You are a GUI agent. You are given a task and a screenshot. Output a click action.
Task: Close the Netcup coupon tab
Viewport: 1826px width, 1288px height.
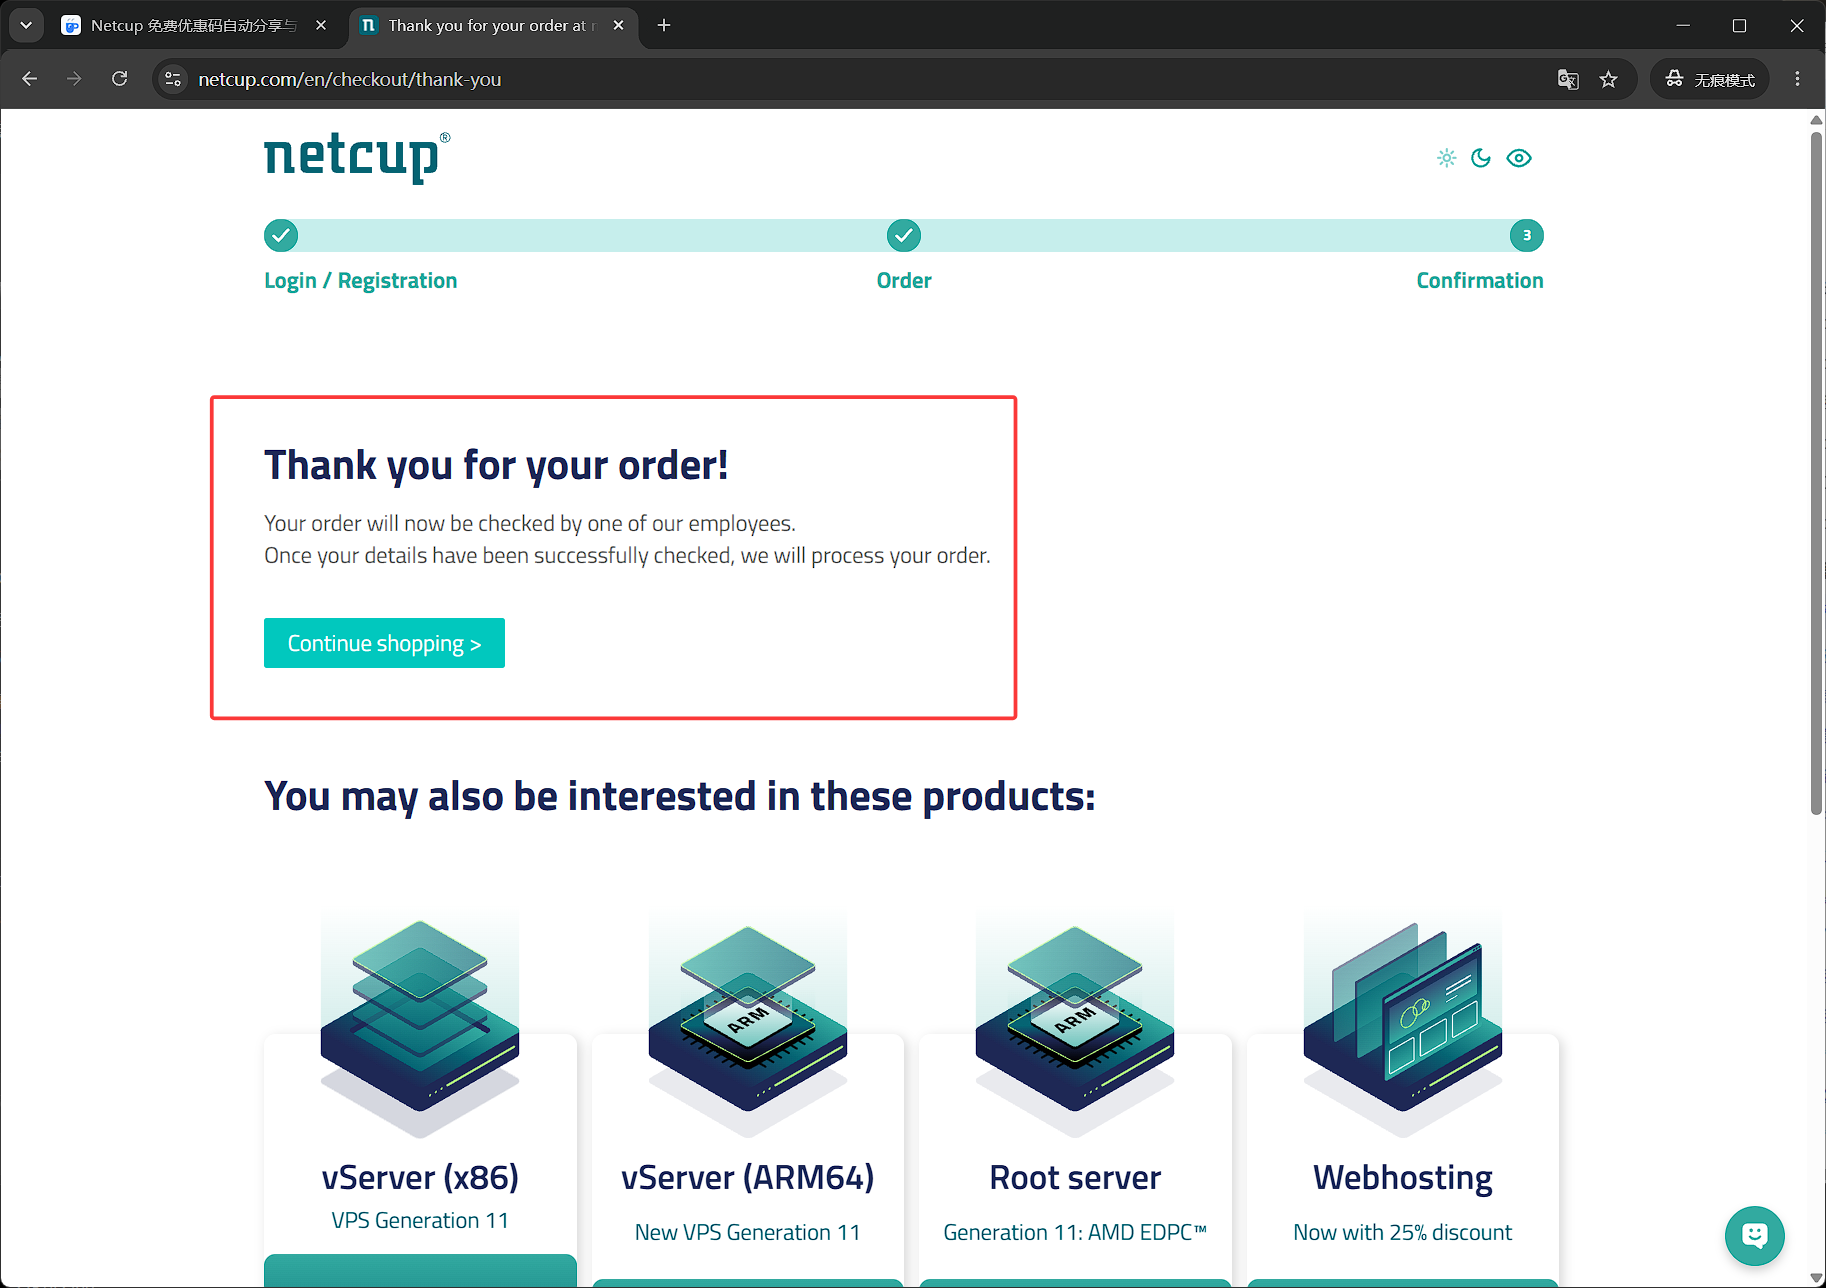(321, 25)
